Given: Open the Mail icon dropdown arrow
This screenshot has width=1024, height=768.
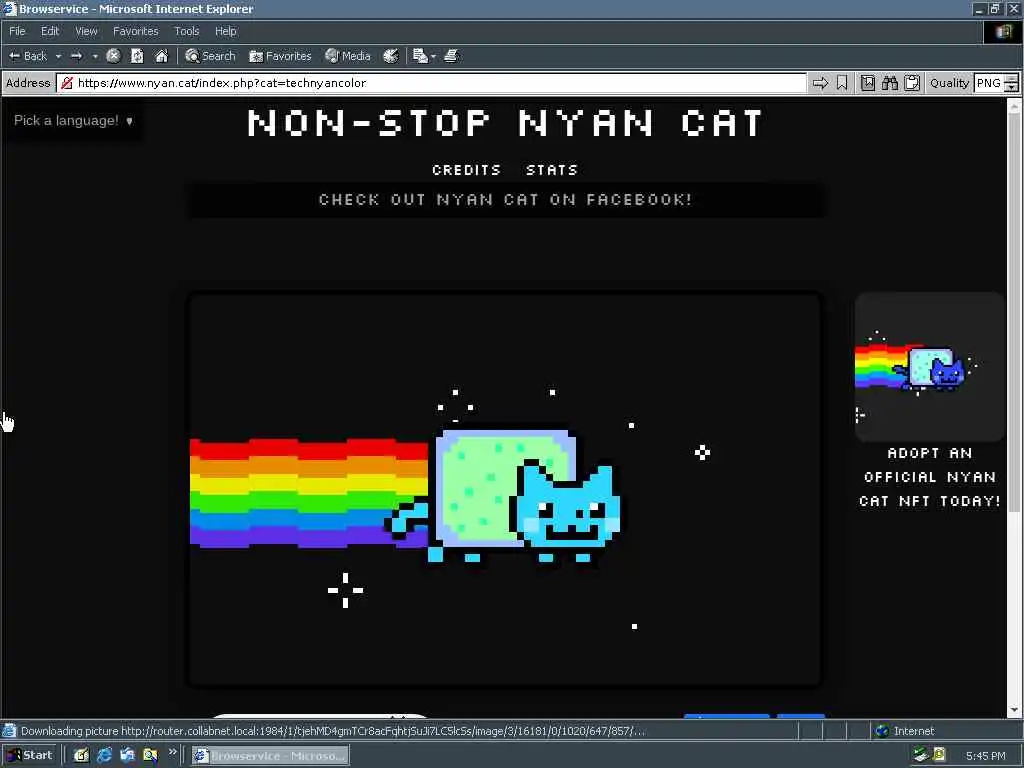Looking at the screenshot, I should click(434, 56).
